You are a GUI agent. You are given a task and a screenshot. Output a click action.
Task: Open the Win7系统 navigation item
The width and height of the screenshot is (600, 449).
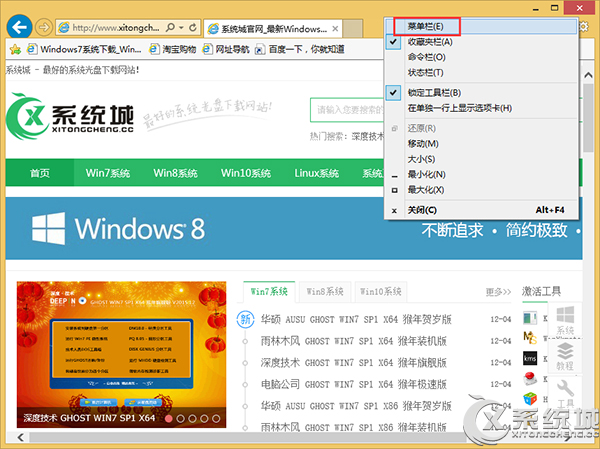(108, 173)
